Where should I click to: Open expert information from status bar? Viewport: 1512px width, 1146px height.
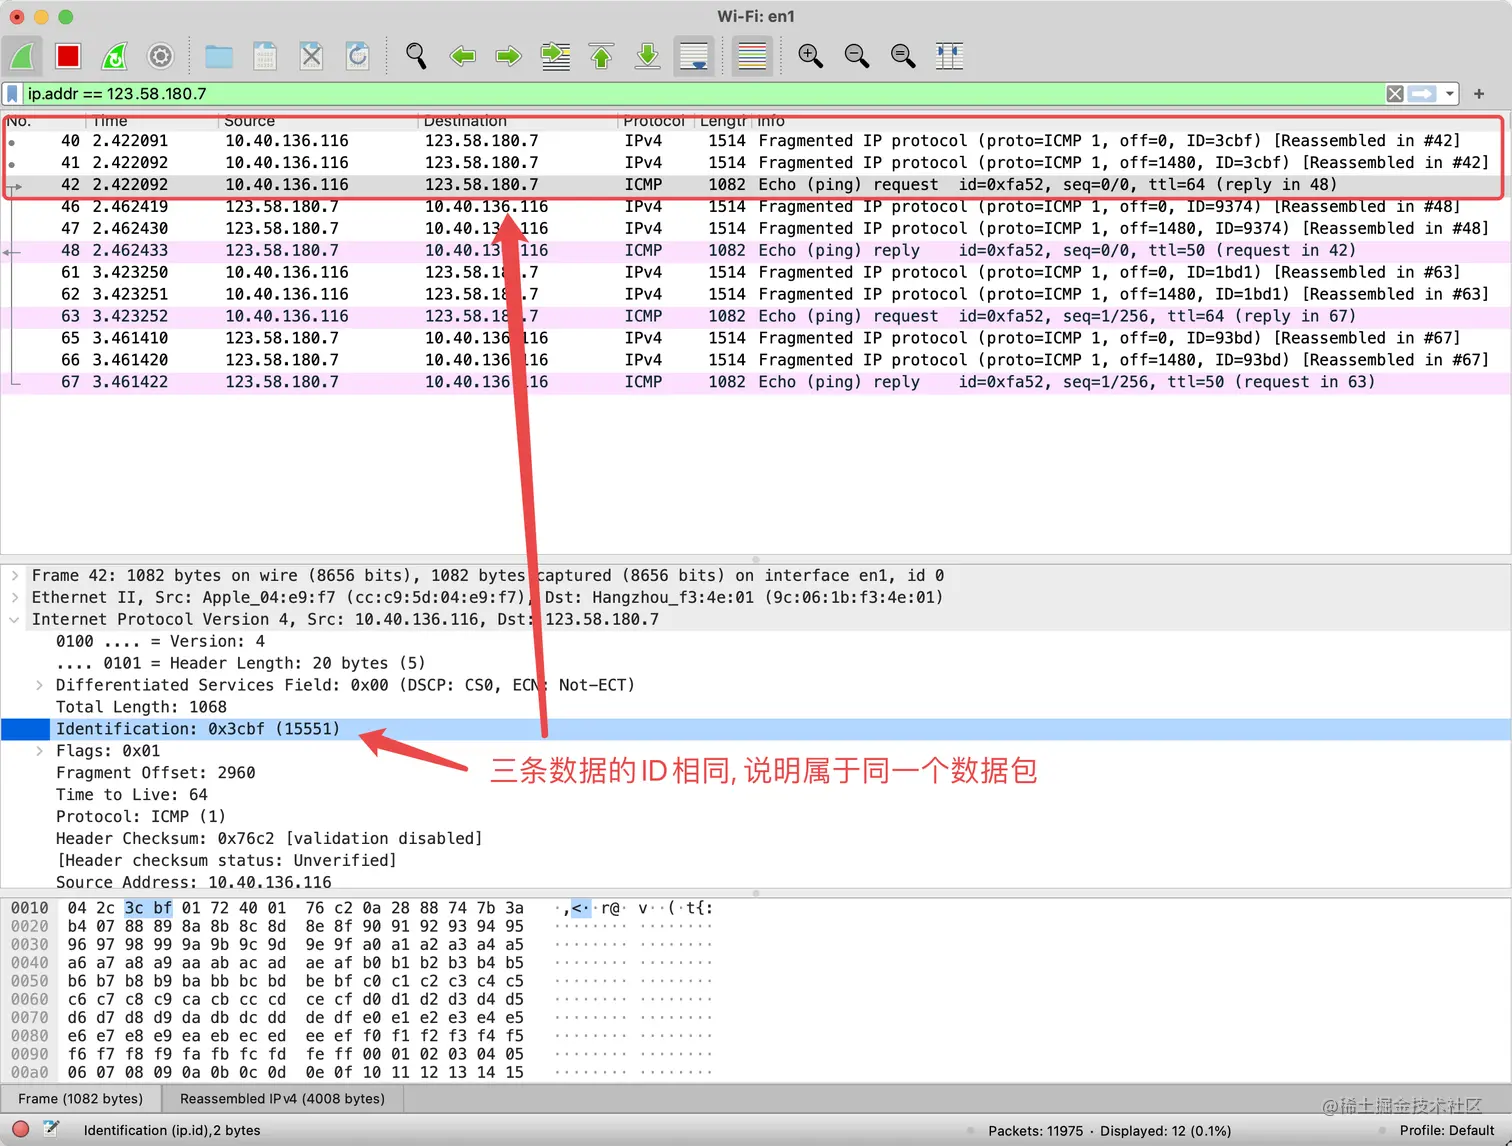(x=20, y=1130)
